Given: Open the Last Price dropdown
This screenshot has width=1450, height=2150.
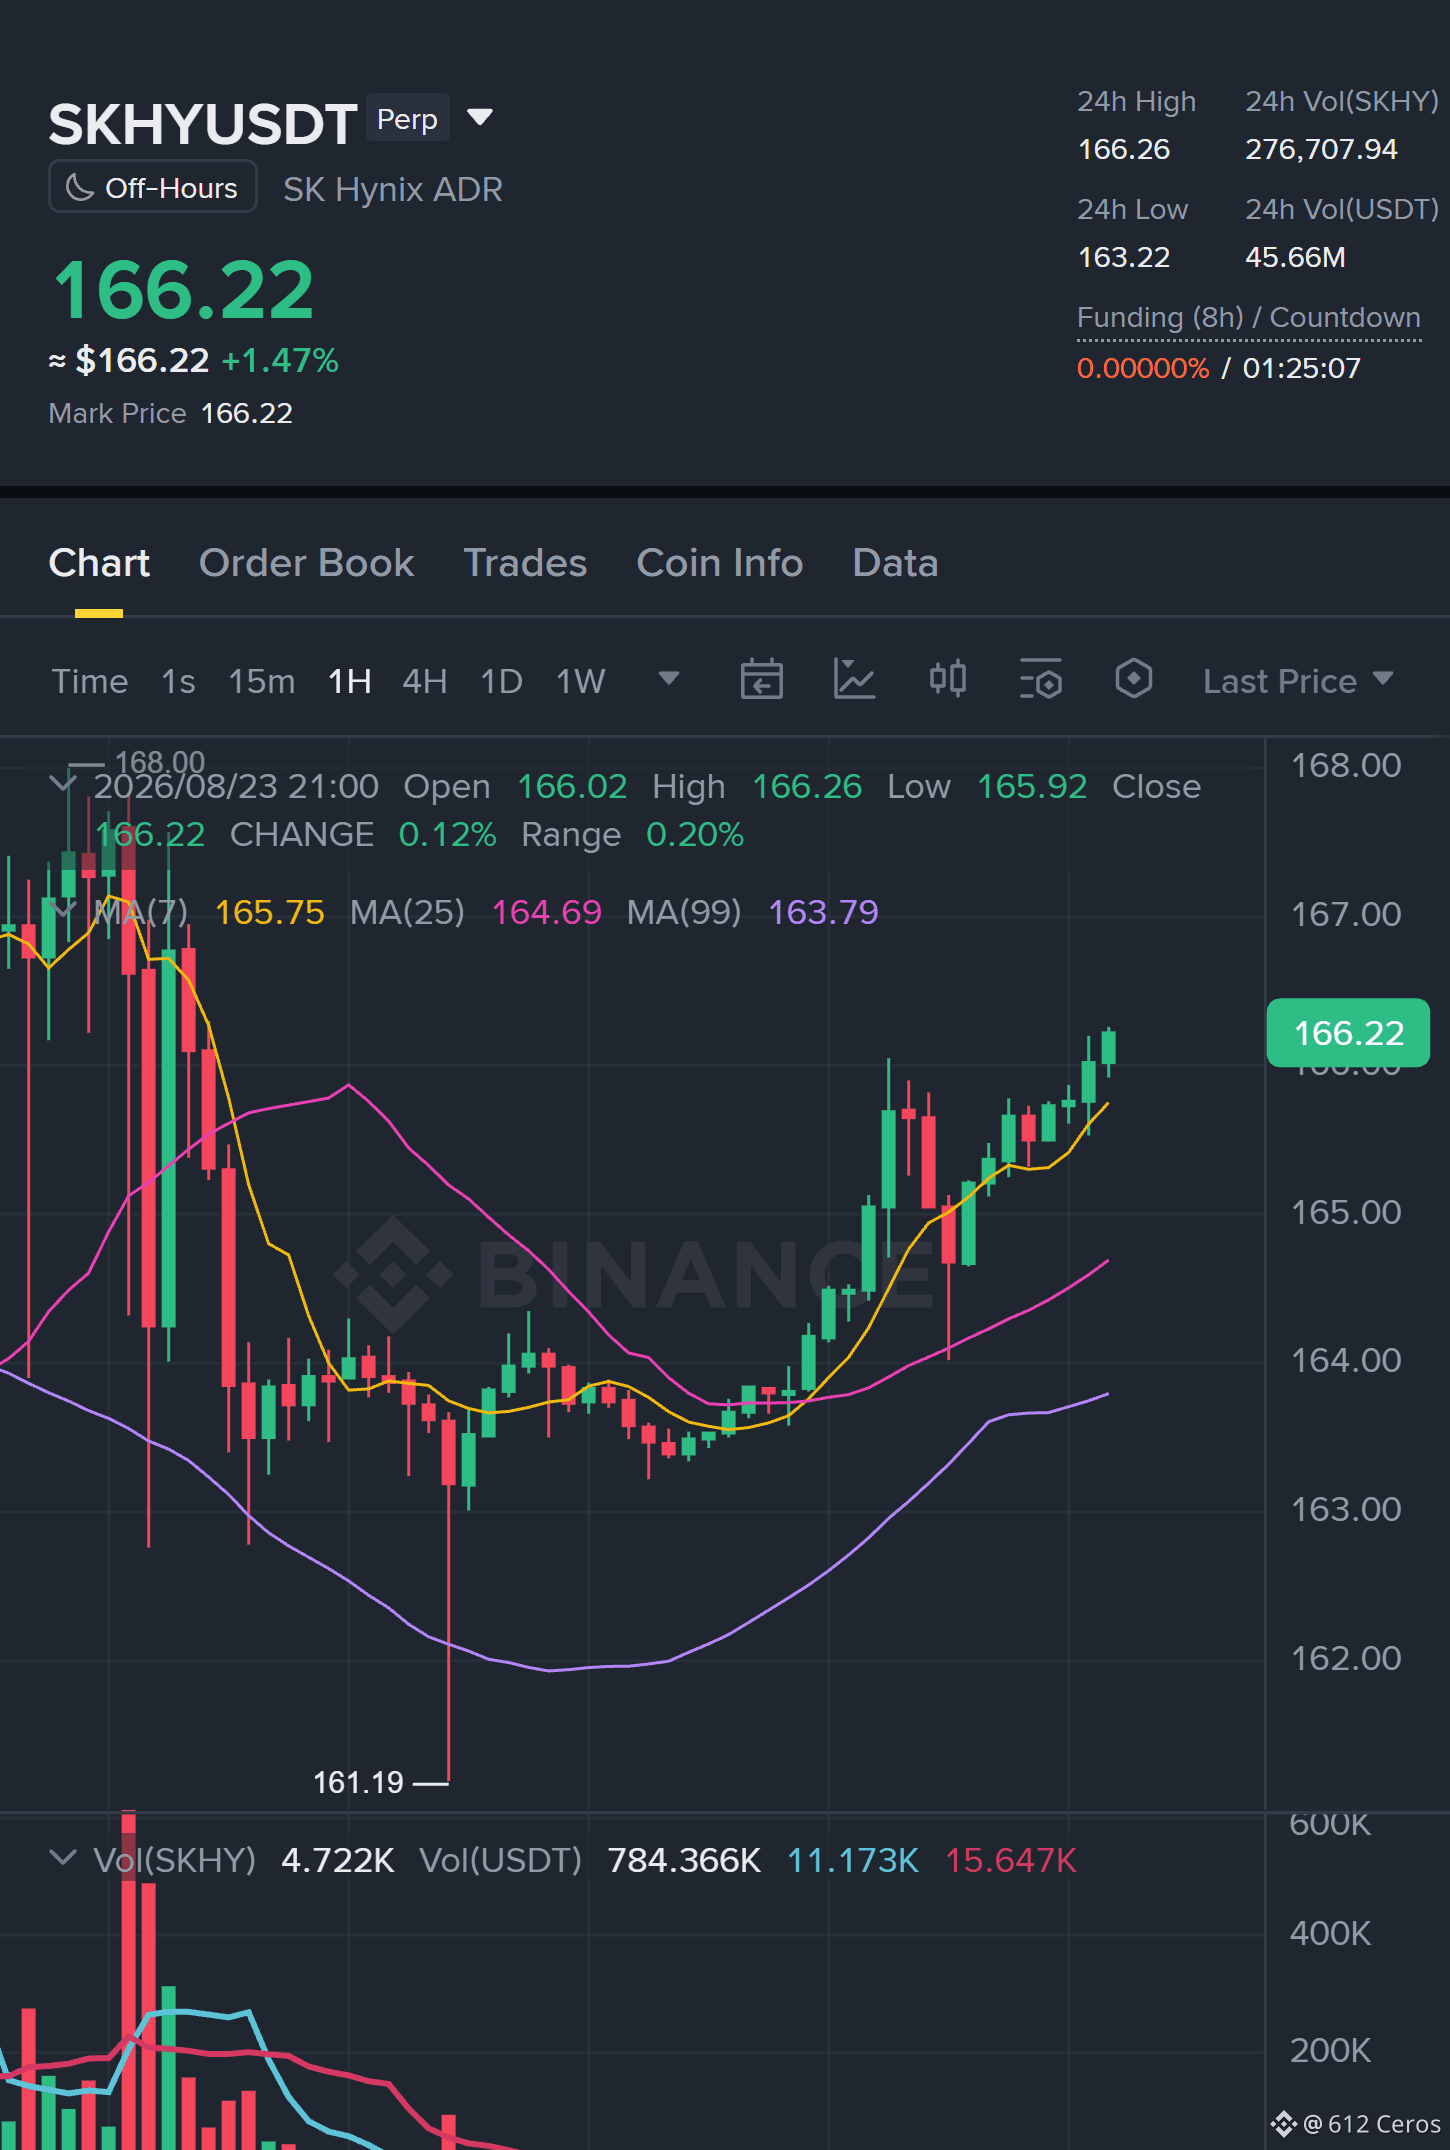Looking at the screenshot, I should 1297,681.
